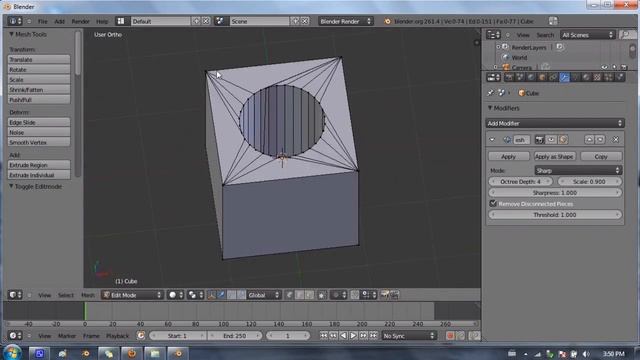Viewport: 640px width, 360px height.
Task: Open the Texture properties tab
Action: point(597,77)
